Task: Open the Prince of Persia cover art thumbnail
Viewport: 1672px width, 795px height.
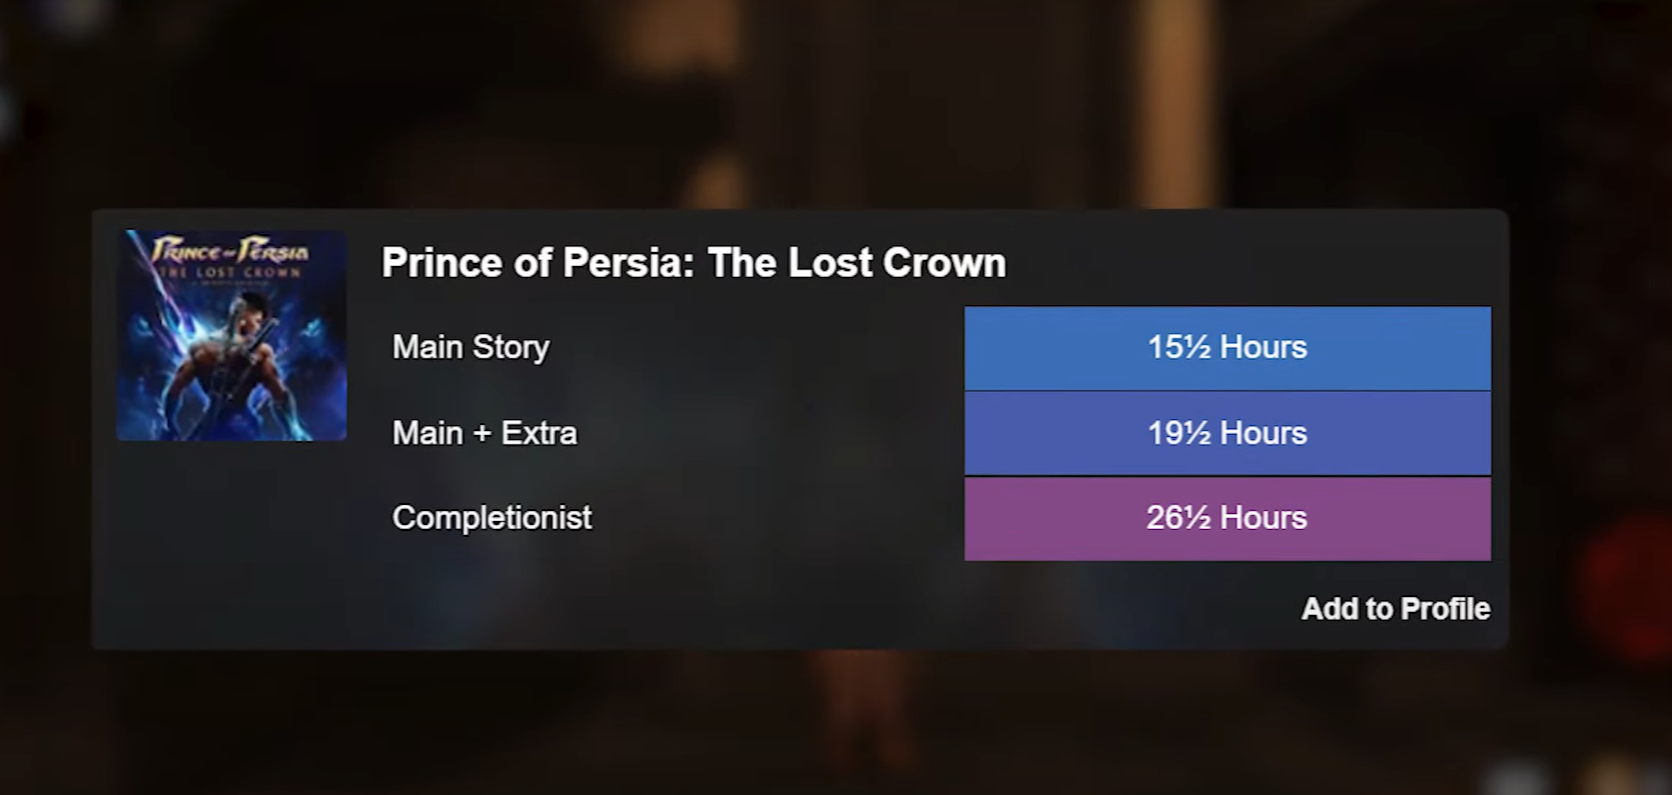Action: click(x=231, y=335)
